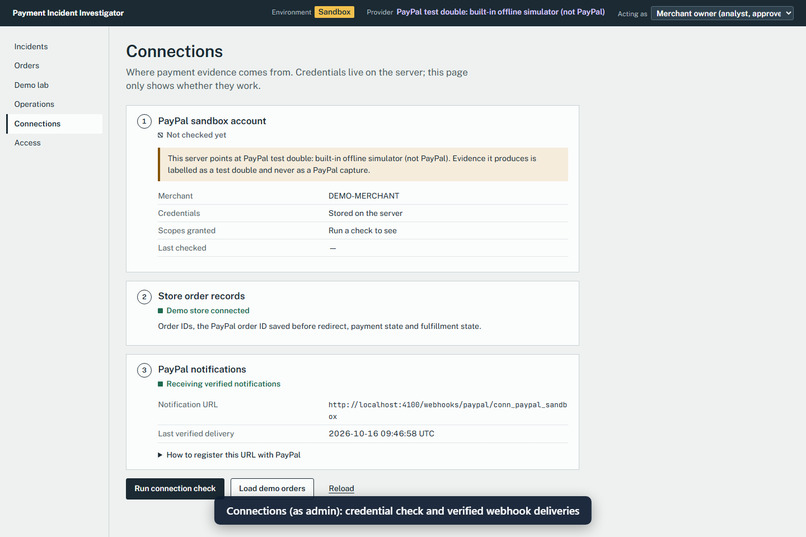The image size is (806, 537).
Task: Click the green Demo store connected indicator
Action: pos(160,311)
